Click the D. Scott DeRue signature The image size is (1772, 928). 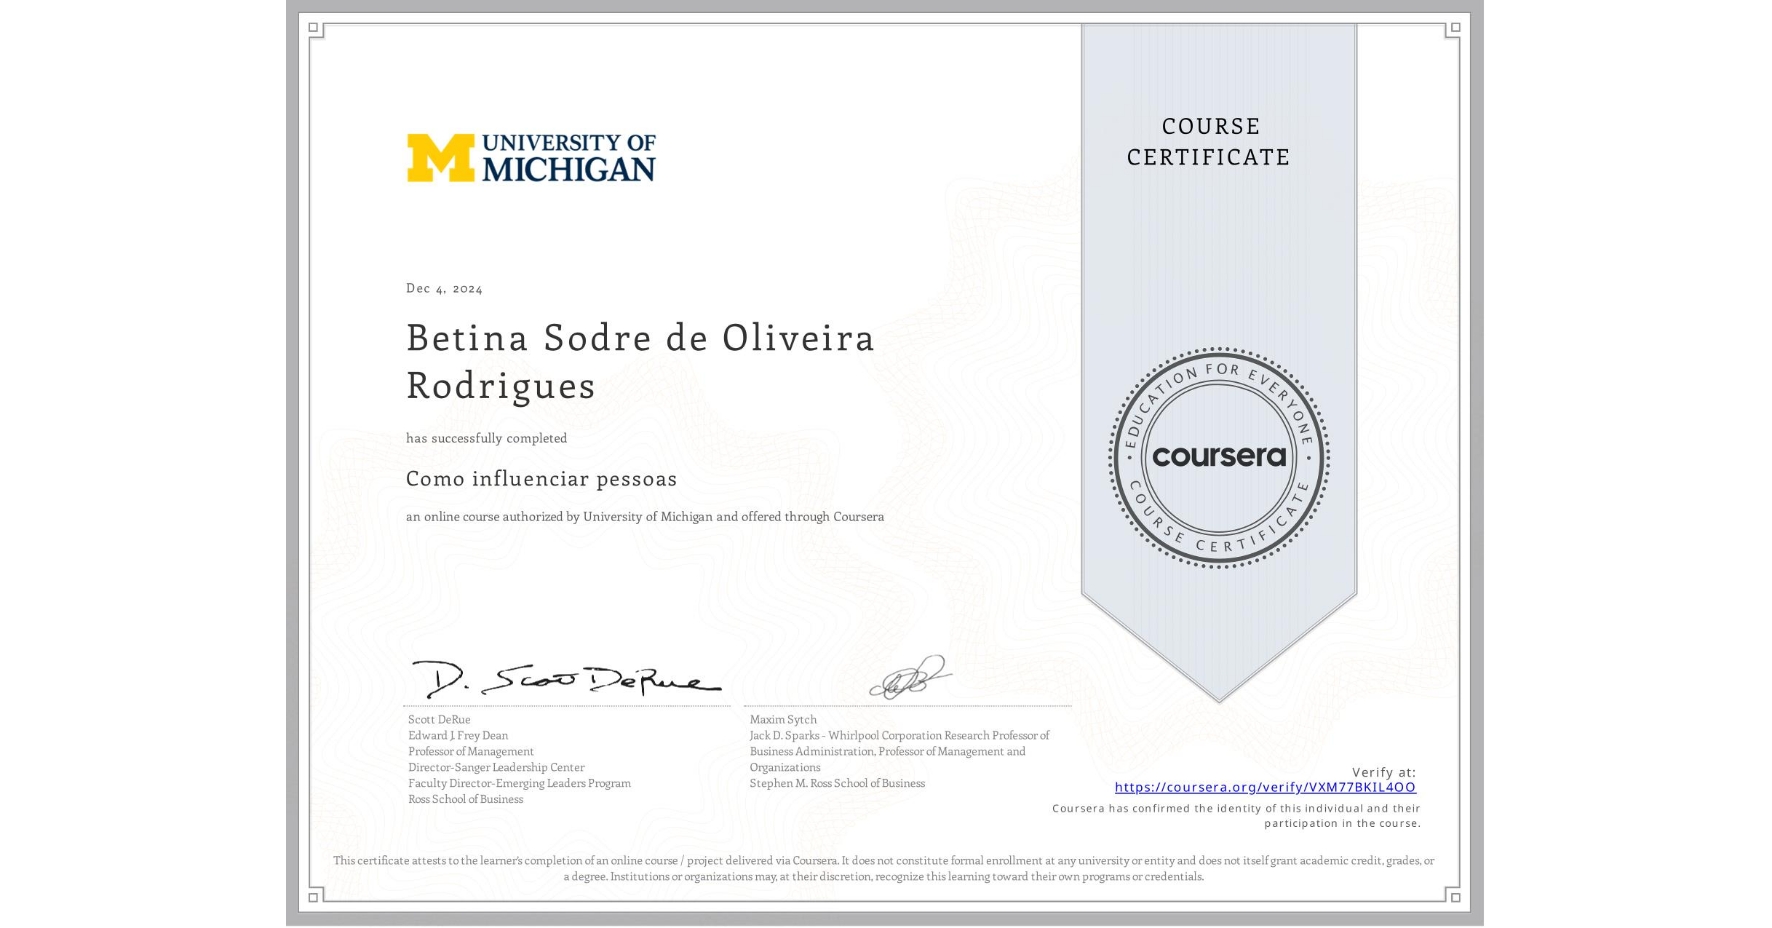coord(566,679)
